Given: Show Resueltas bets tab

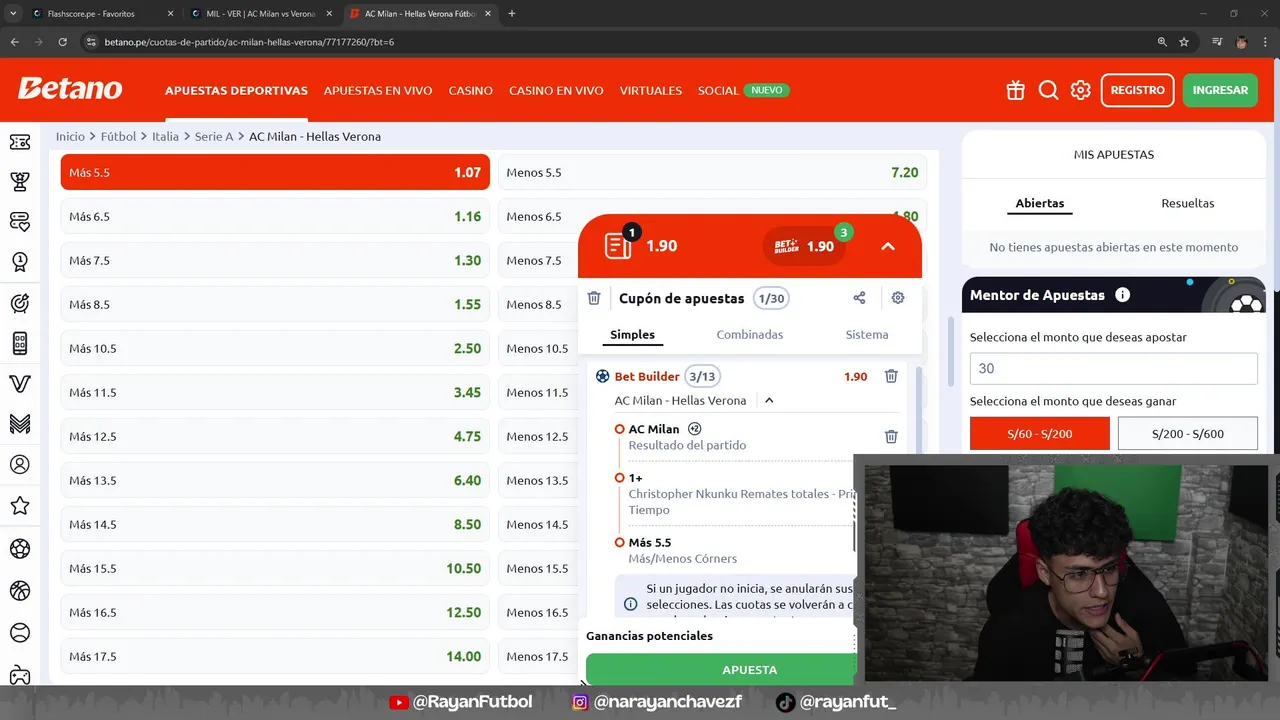Looking at the screenshot, I should pyautogui.click(x=1188, y=203).
